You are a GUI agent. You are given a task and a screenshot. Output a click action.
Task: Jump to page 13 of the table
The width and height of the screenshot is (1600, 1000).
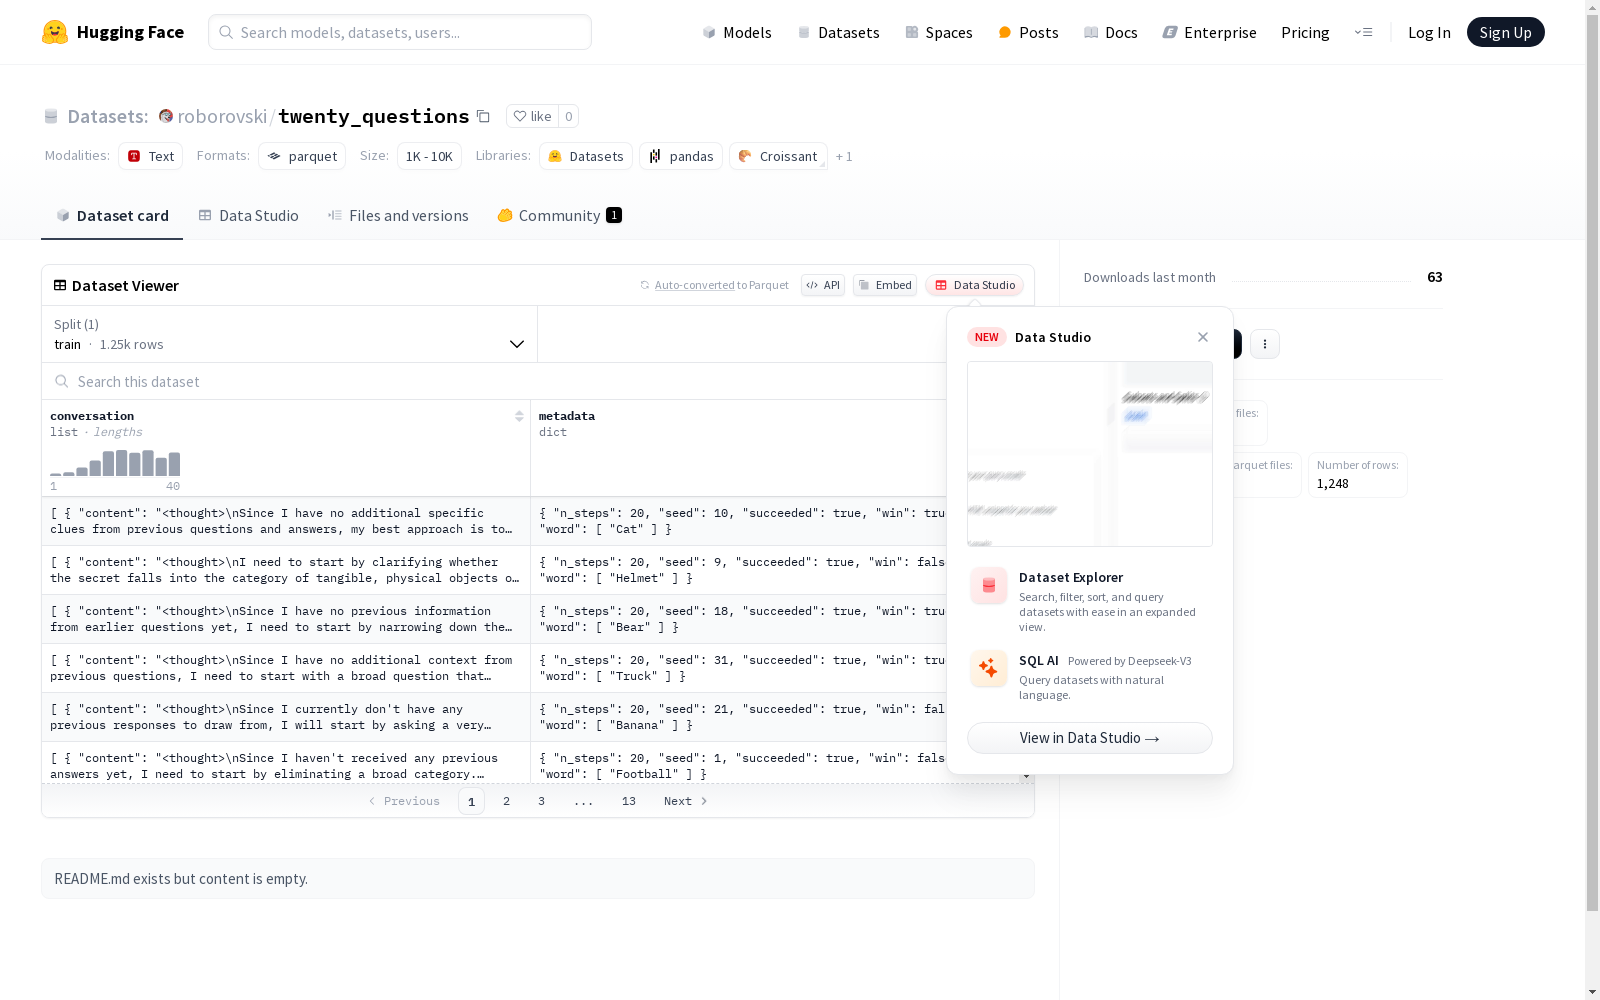tap(629, 801)
